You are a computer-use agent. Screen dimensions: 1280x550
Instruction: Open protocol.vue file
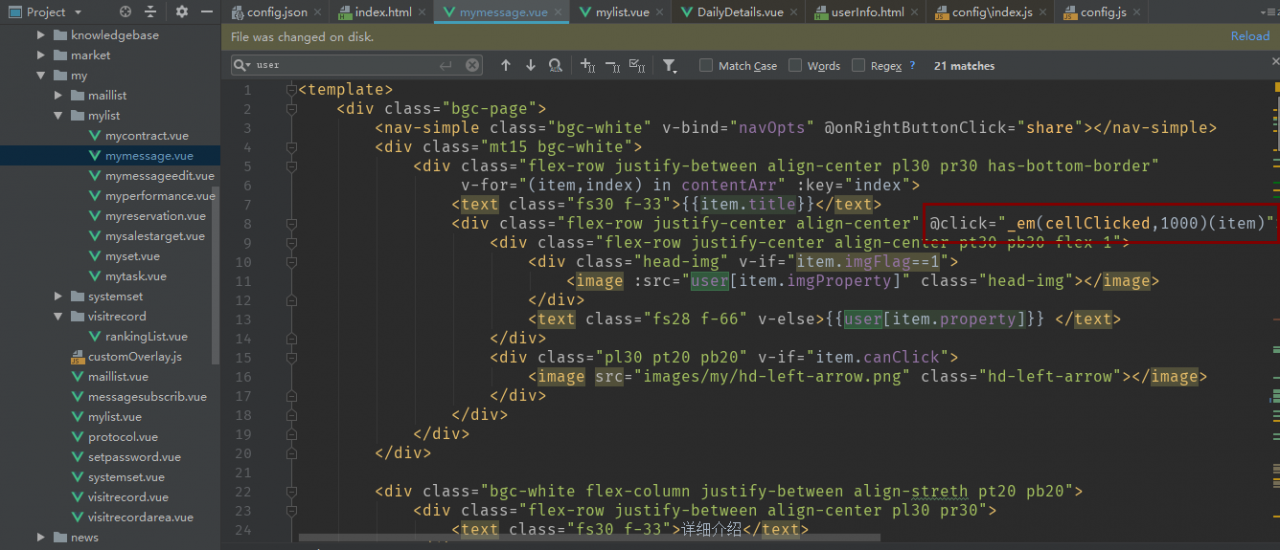(x=122, y=437)
